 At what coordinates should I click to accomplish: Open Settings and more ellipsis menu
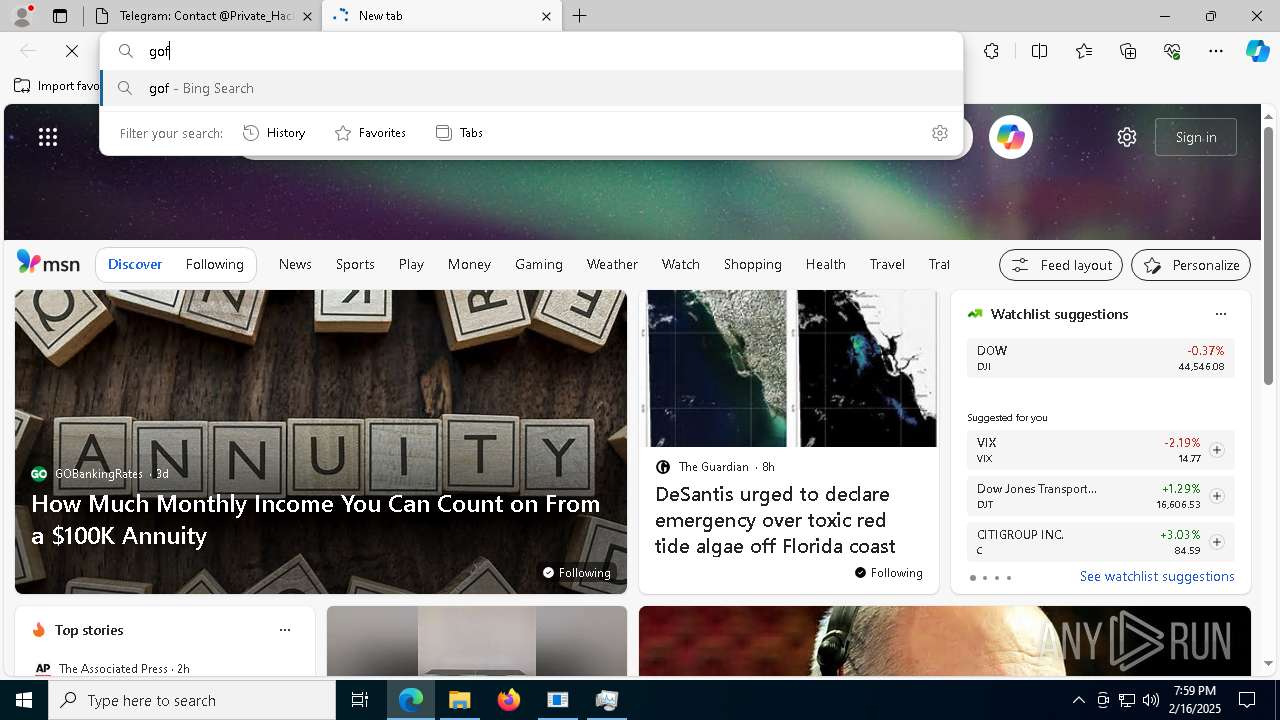(1216, 51)
